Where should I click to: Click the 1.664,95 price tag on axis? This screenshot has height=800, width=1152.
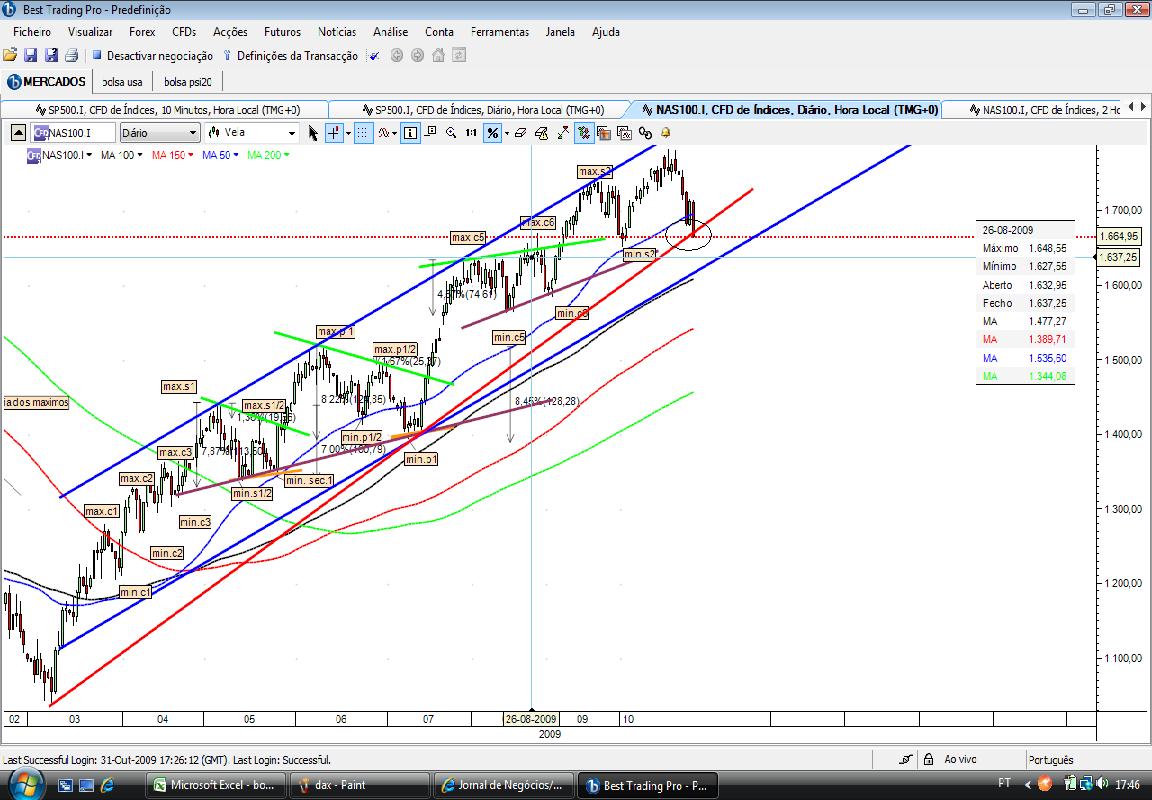click(1118, 236)
